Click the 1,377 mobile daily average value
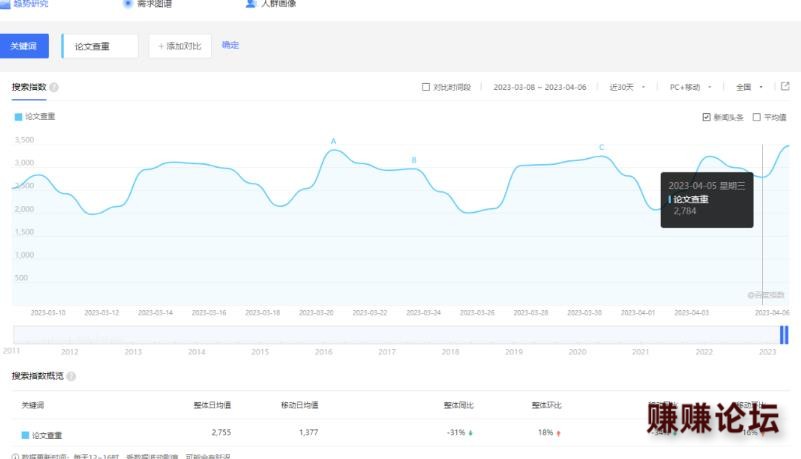This screenshot has width=801, height=459. [309, 432]
